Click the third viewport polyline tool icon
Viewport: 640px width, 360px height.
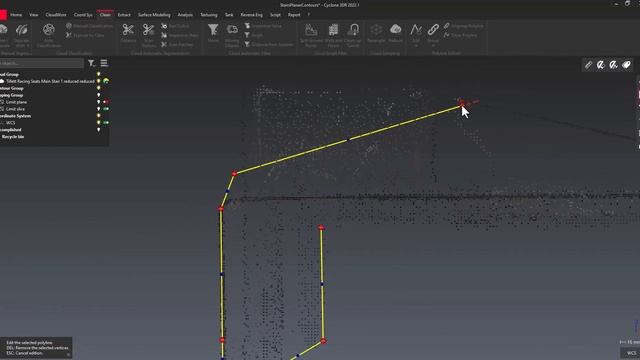click(613, 65)
